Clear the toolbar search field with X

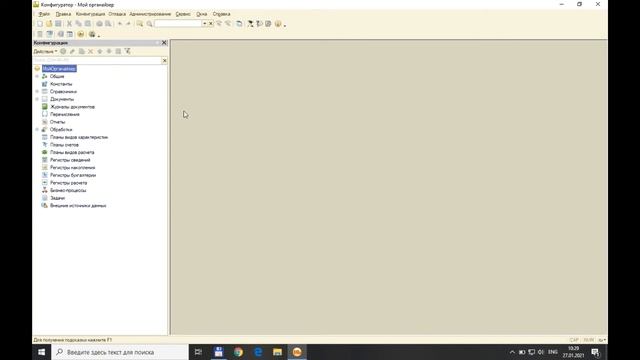[211, 24]
